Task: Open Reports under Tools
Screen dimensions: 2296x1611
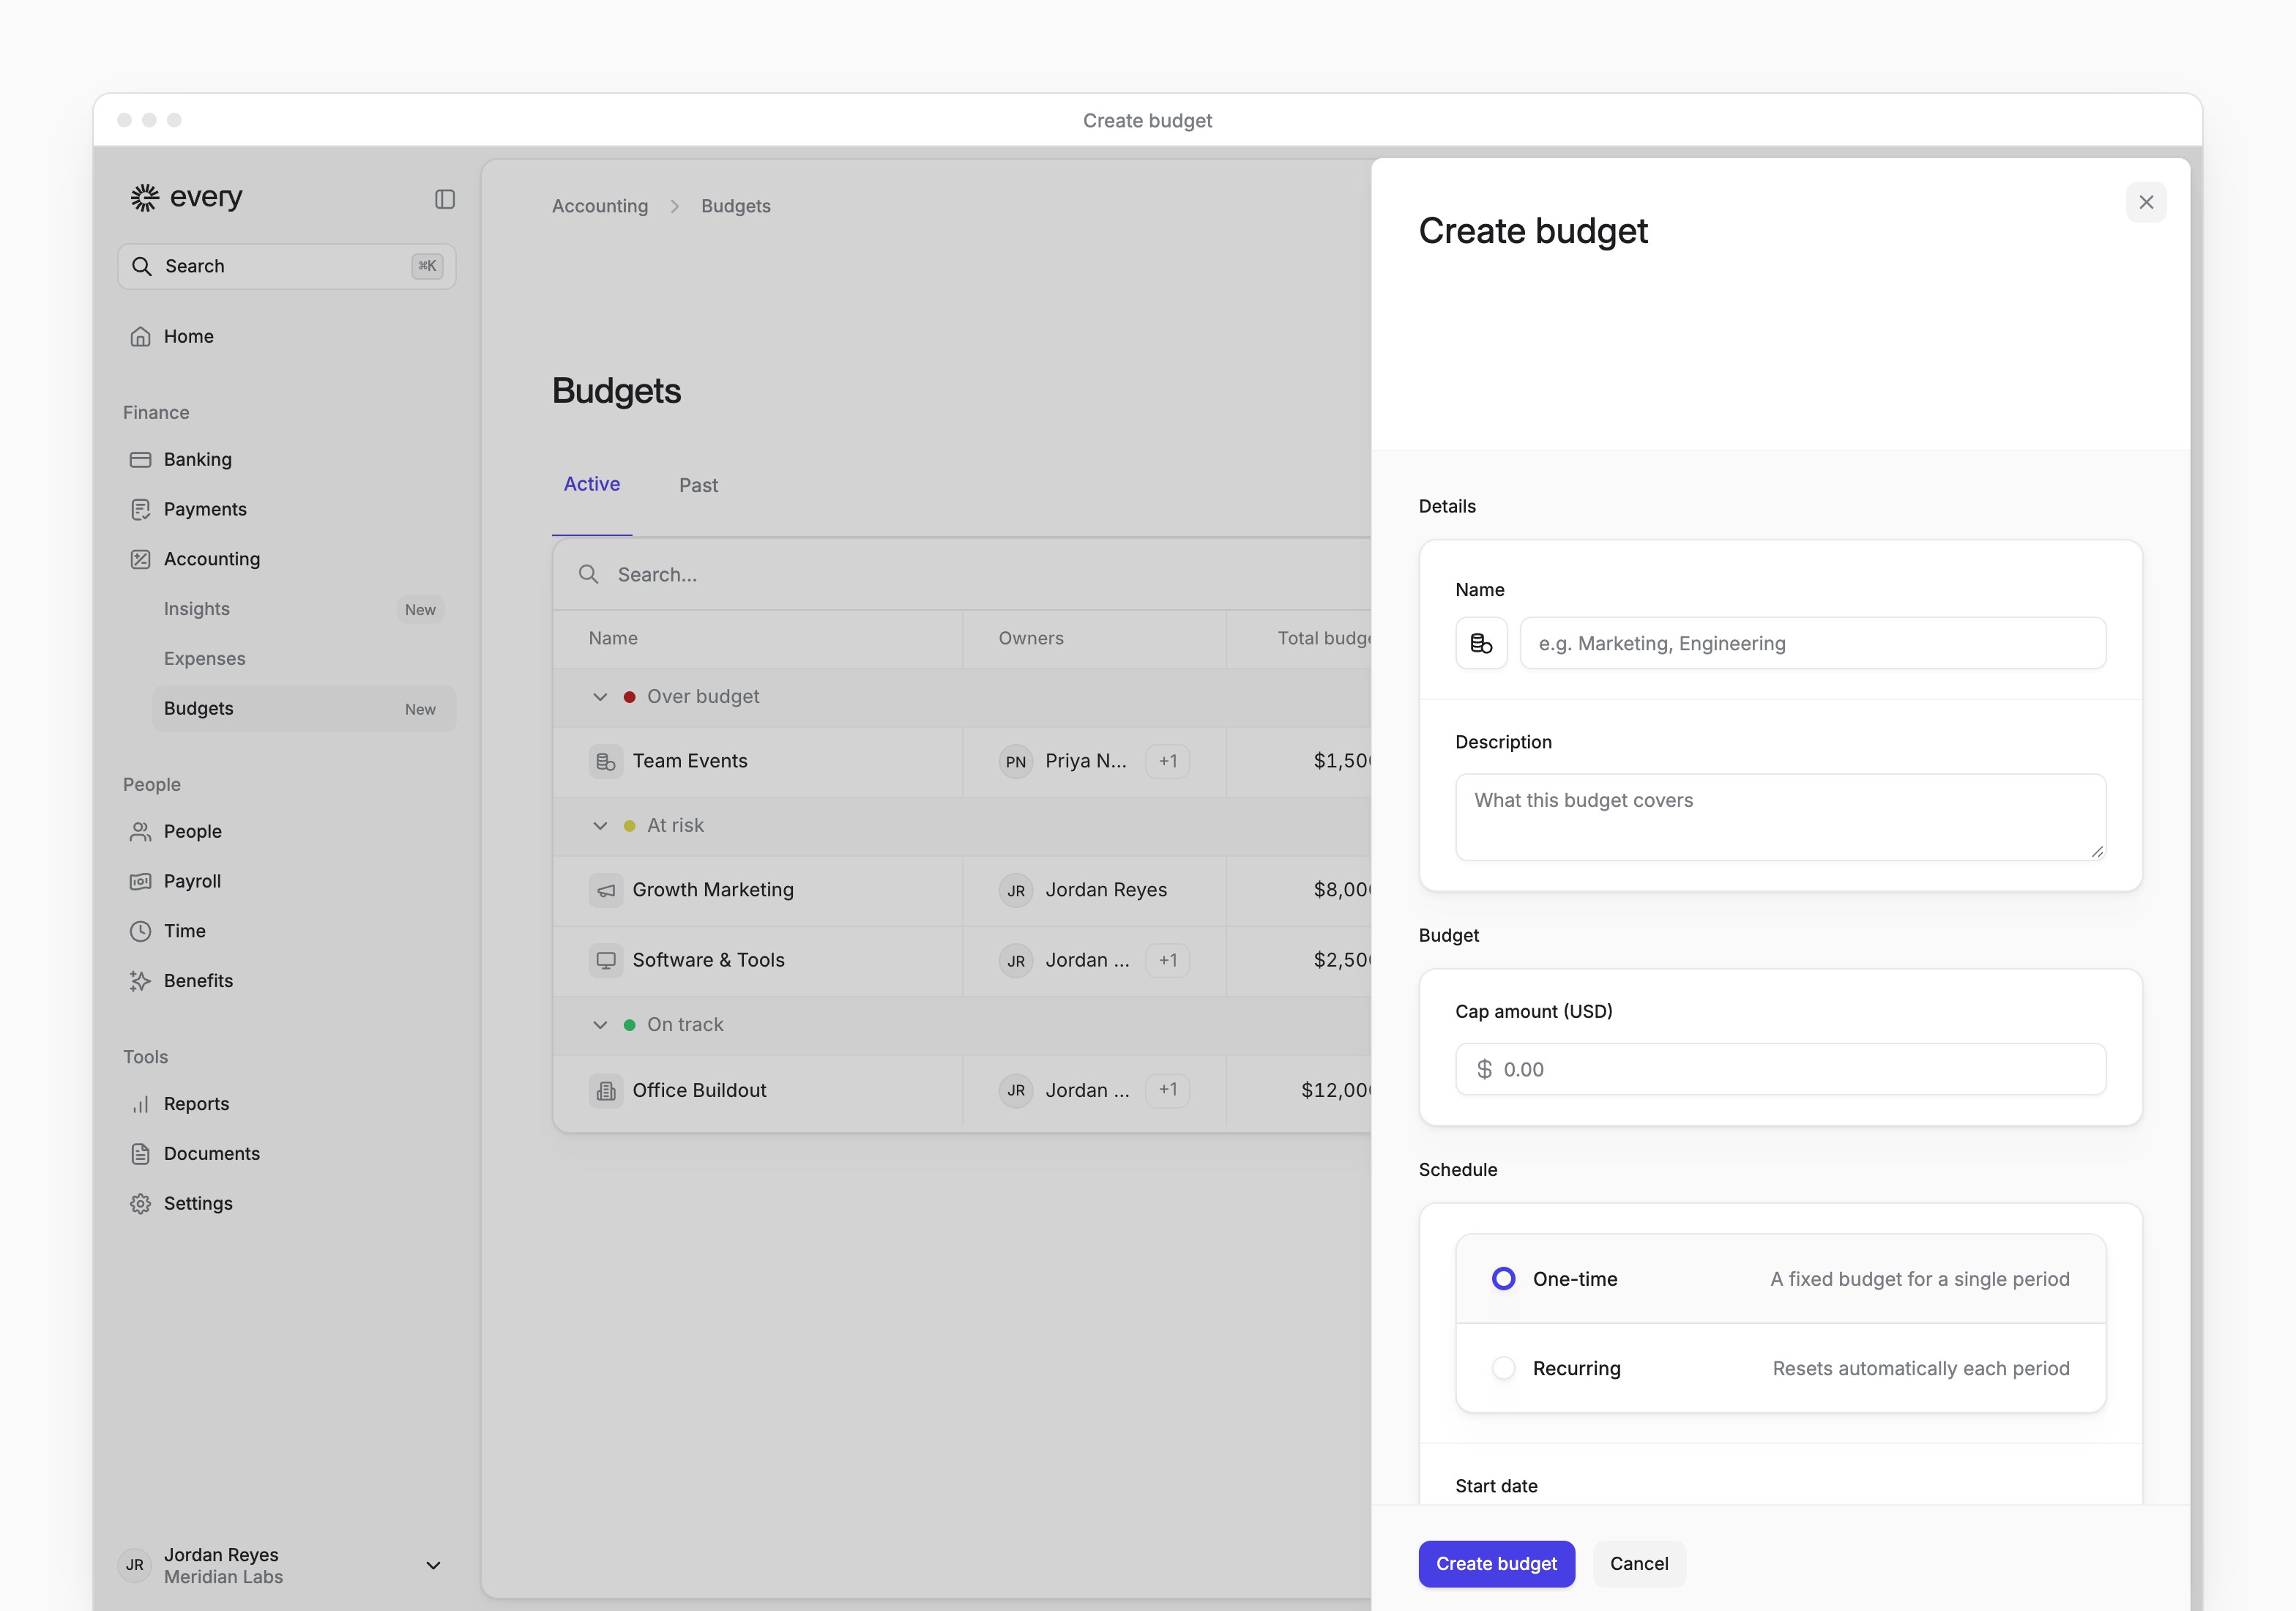Action: (287, 1104)
